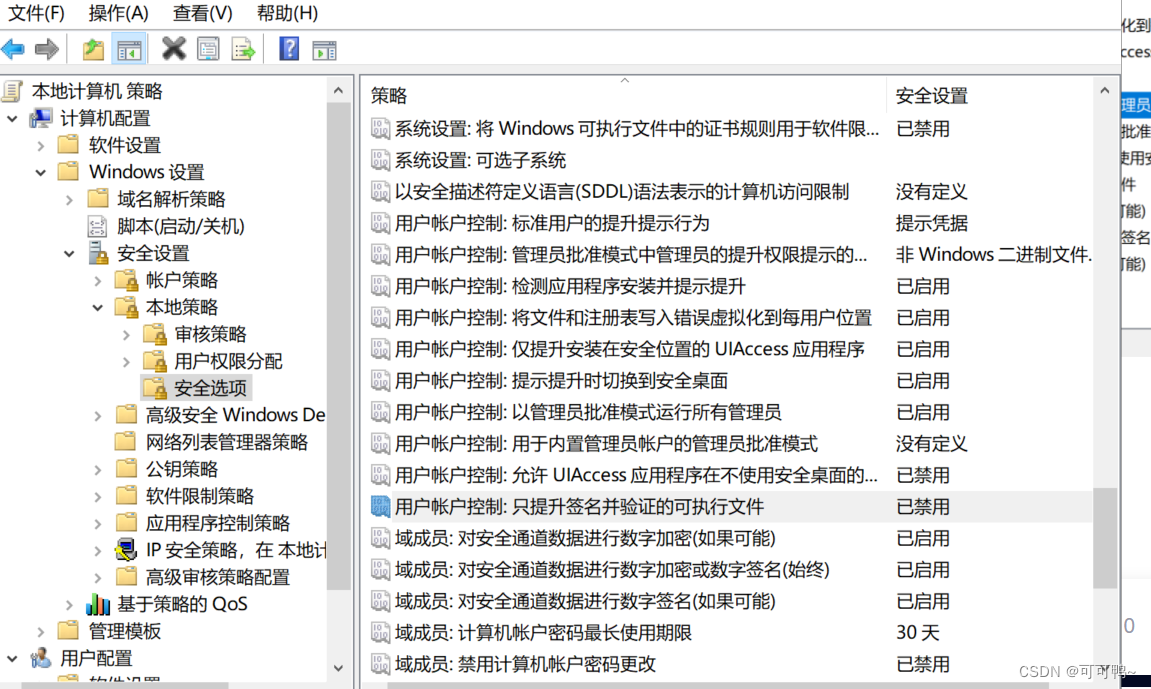Click the Help question mark icon
Viewport: 1151px width, 689px height.
pos(289,49)
